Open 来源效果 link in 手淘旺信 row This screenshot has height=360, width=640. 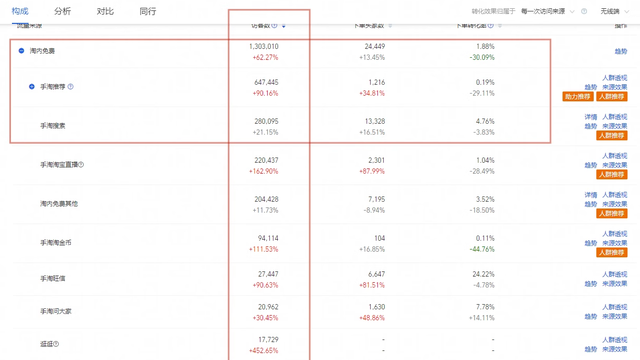coord(614,284)
